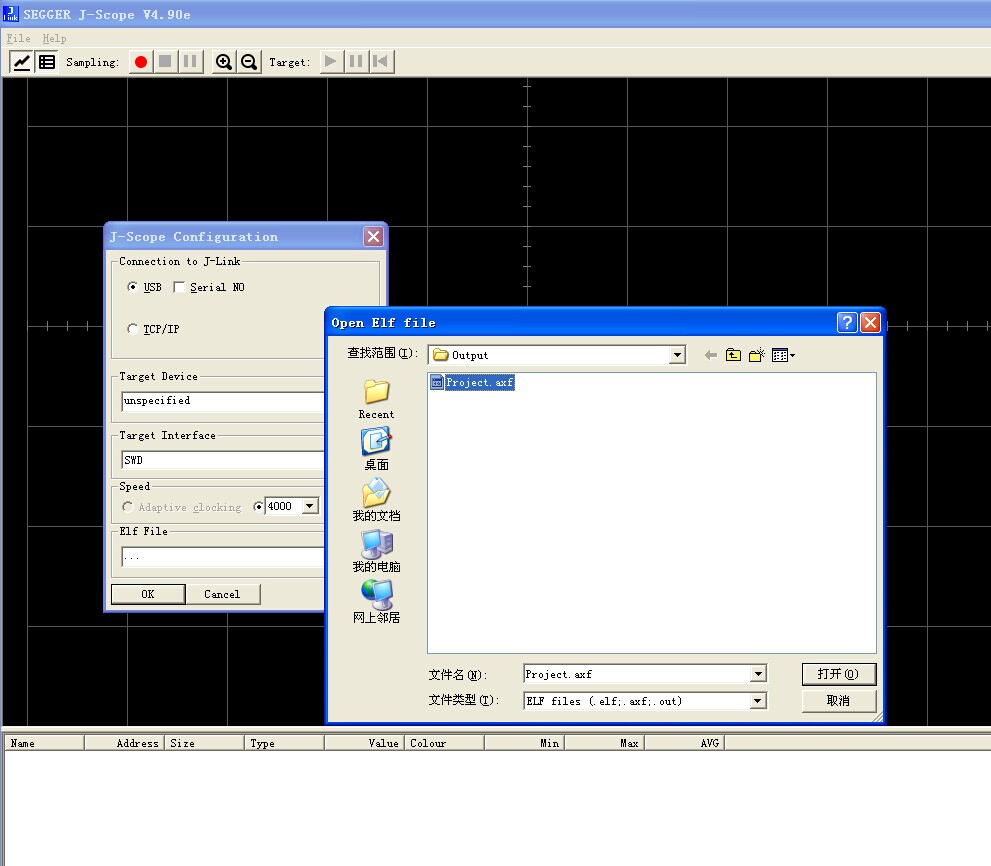This screenshot has width=991, height=866.
Task: Open the Recent places shortcut
Action: [376, 399]
